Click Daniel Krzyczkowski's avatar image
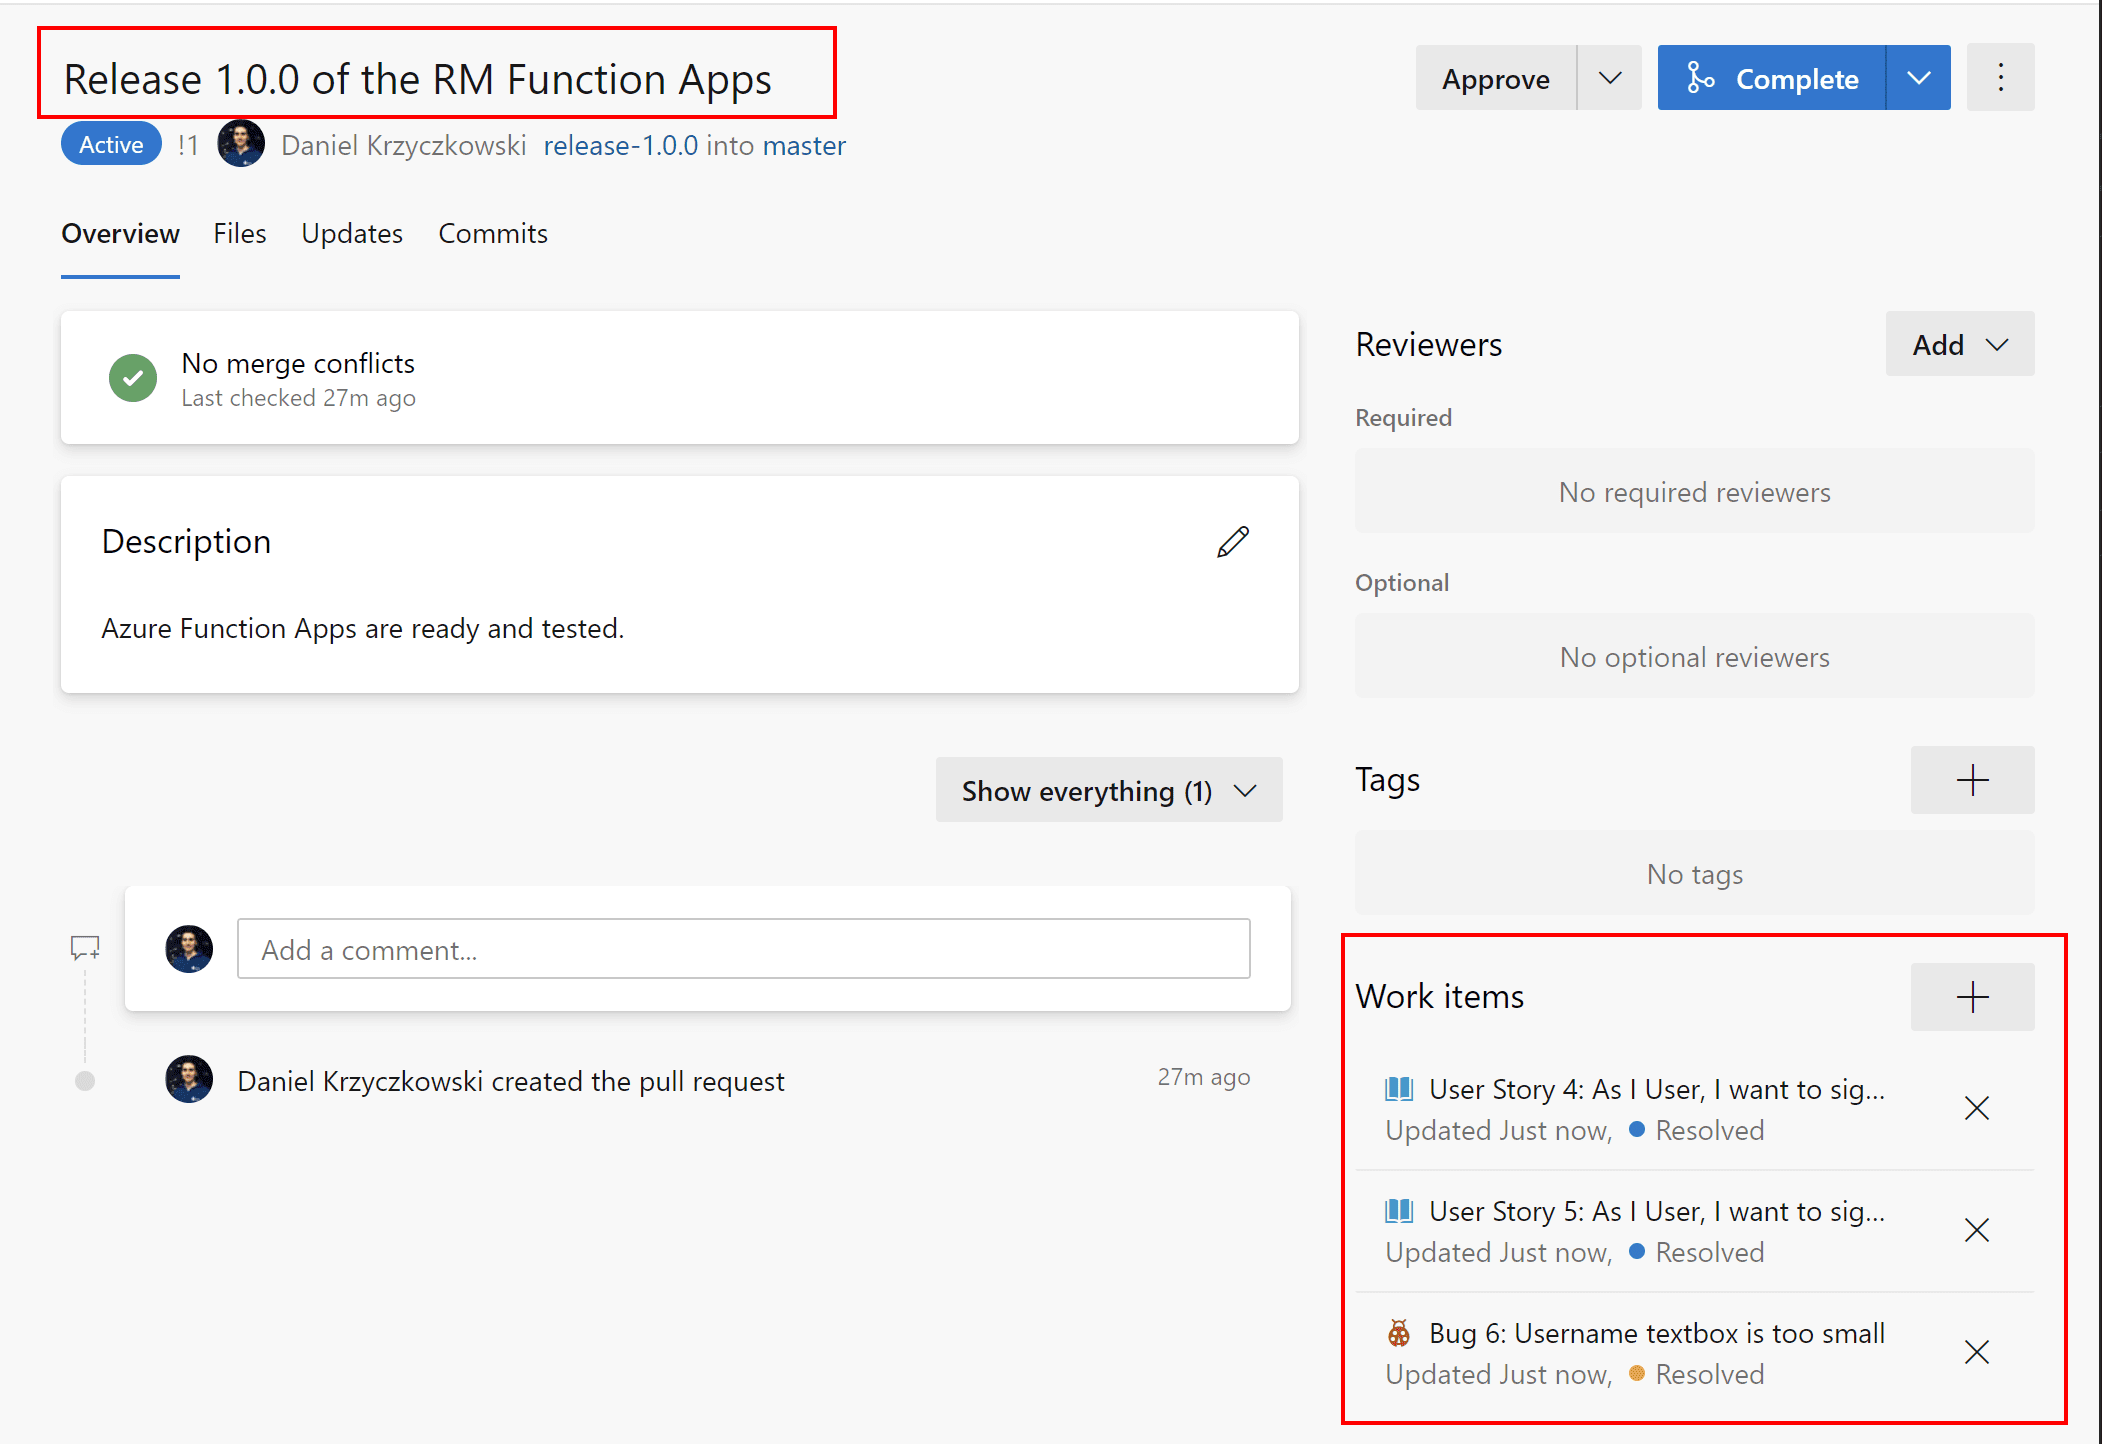 [240, 143]
